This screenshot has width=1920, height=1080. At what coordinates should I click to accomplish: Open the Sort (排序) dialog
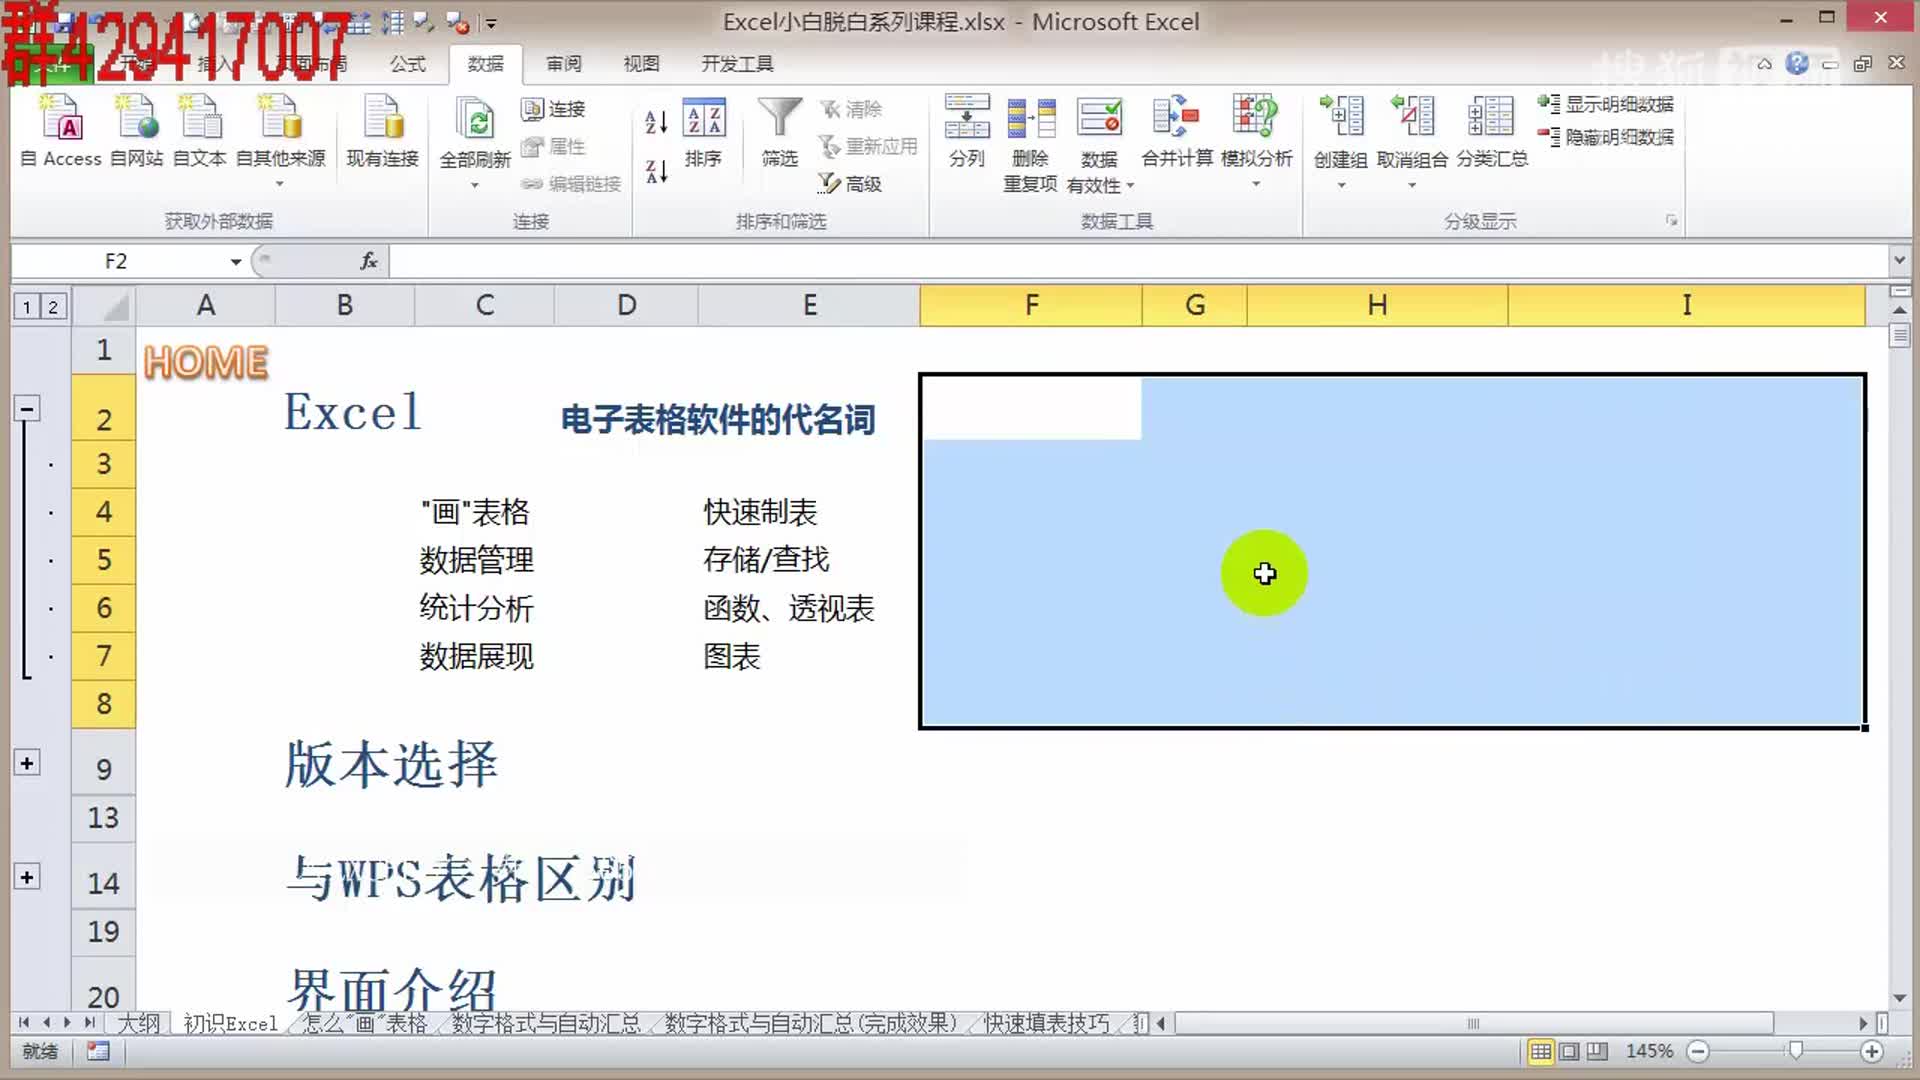703,131
